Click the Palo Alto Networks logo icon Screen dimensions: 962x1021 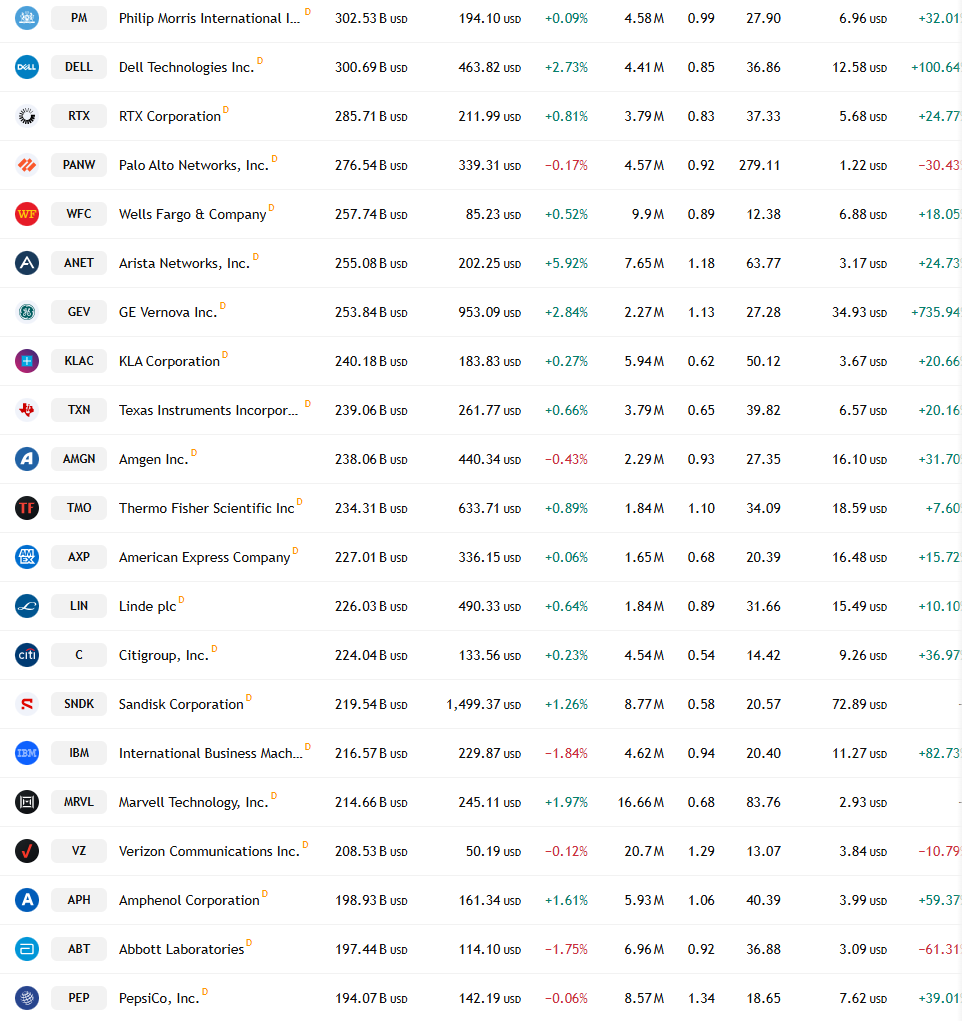[27, 165]
